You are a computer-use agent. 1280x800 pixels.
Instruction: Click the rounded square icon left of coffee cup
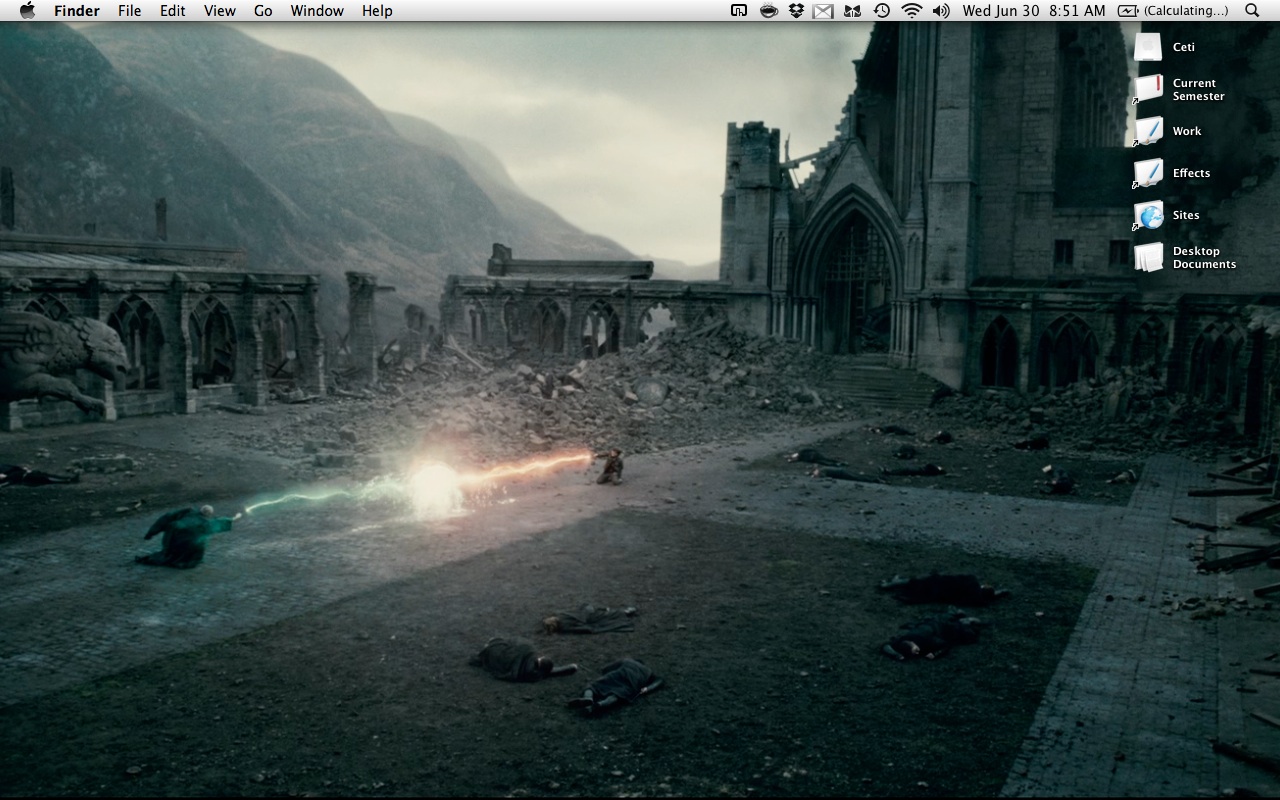[739, 11]
